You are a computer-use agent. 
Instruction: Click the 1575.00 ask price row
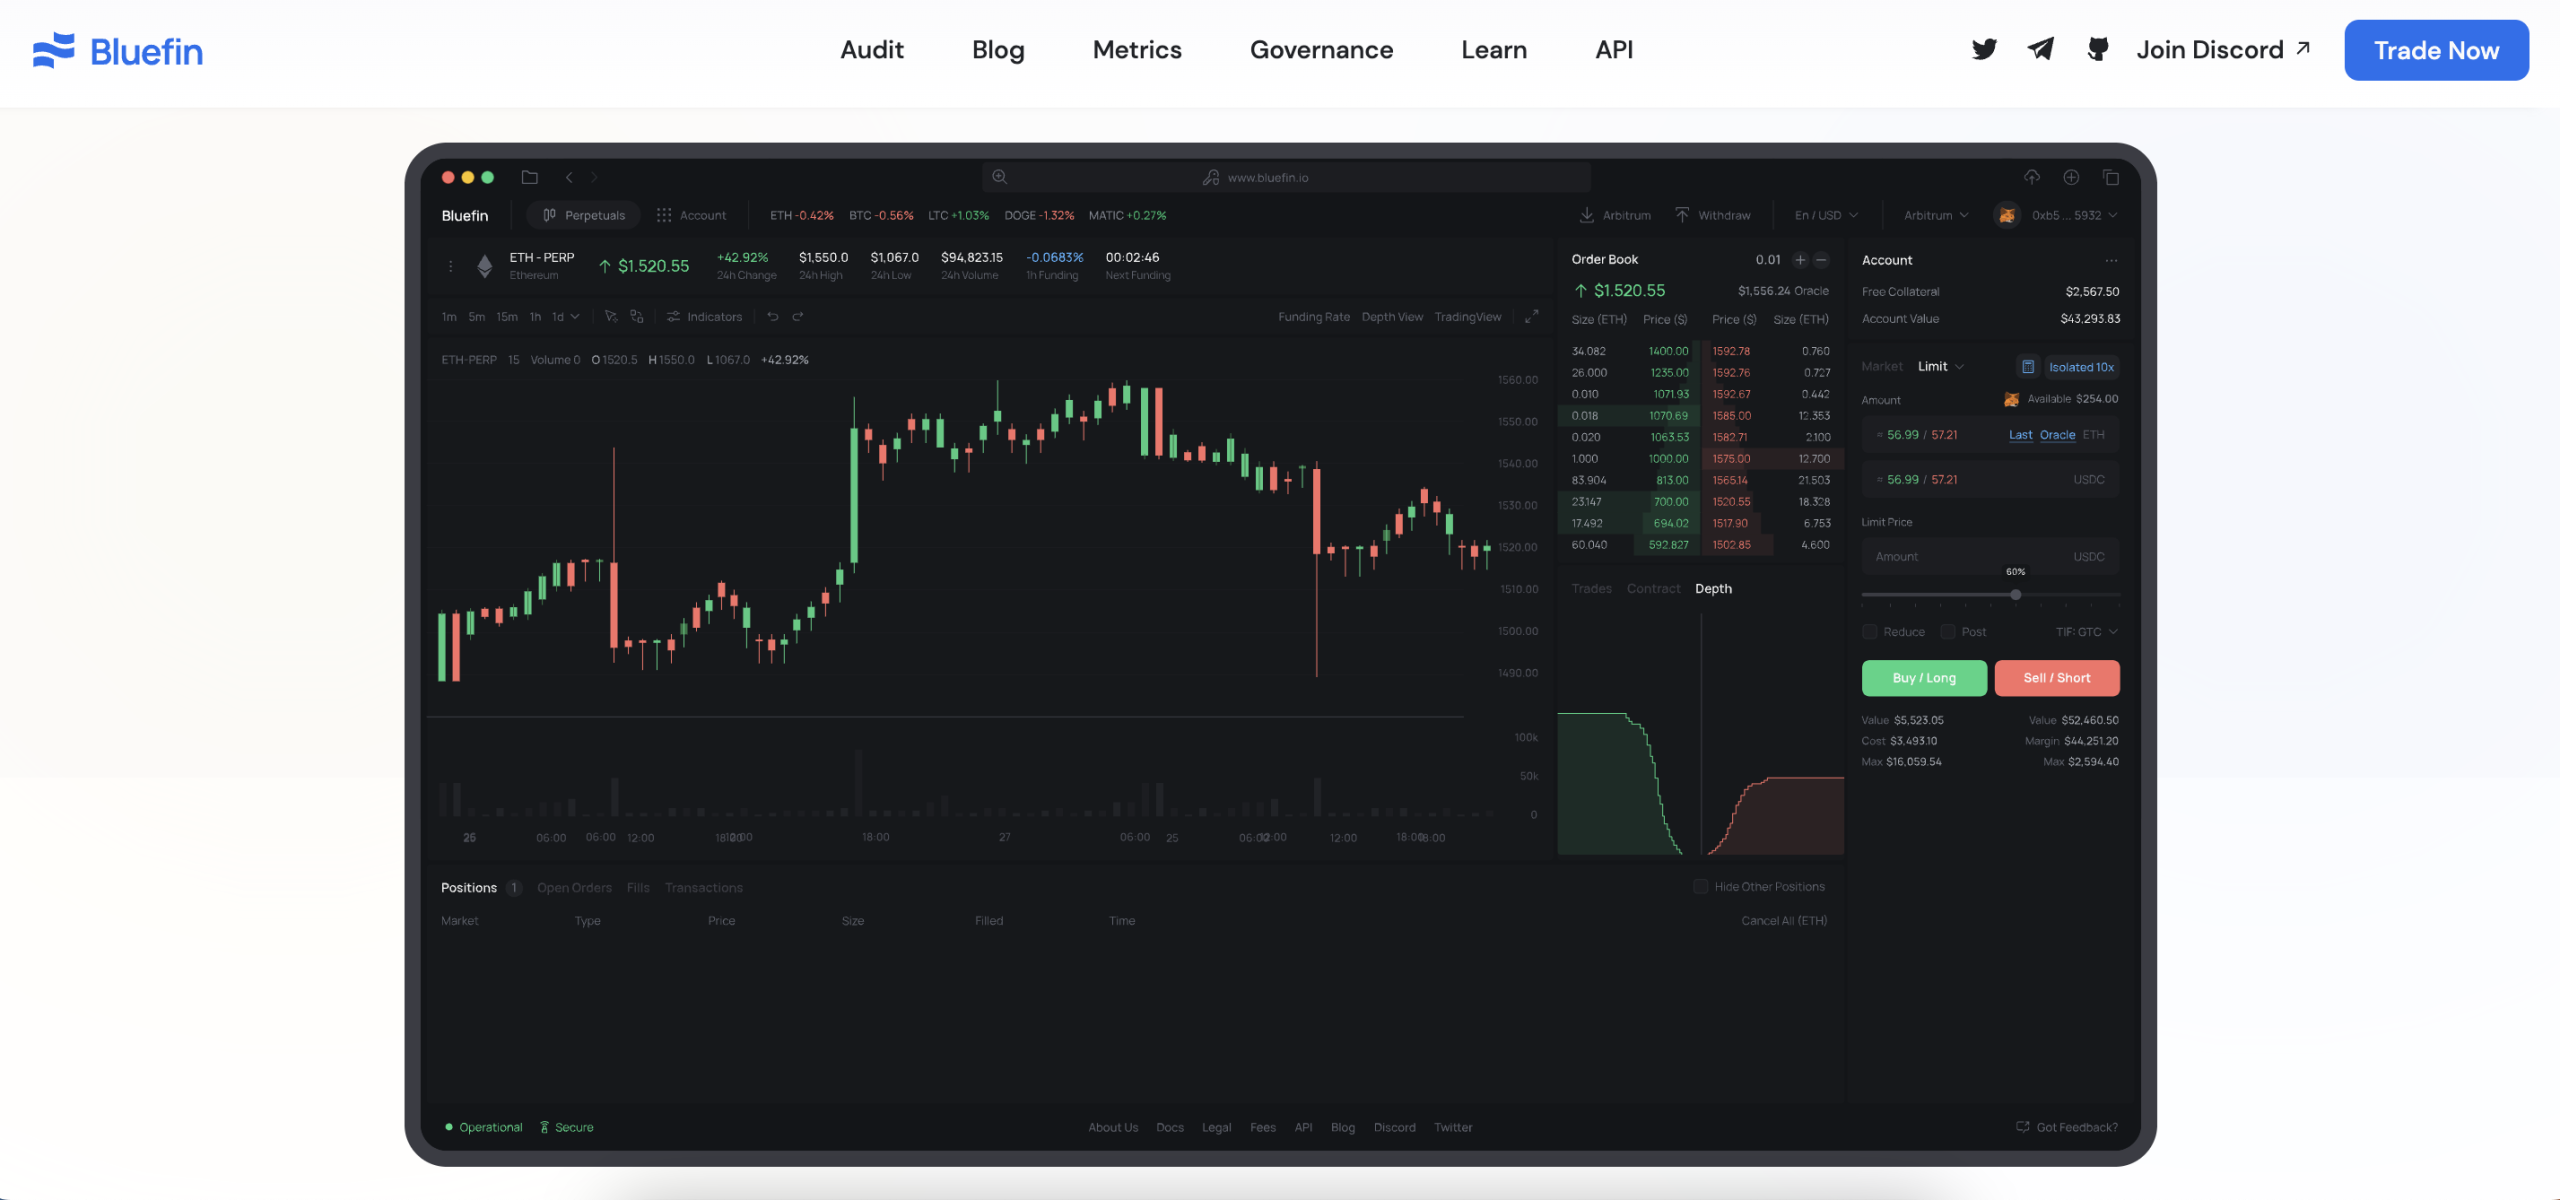pos(1771,459)
